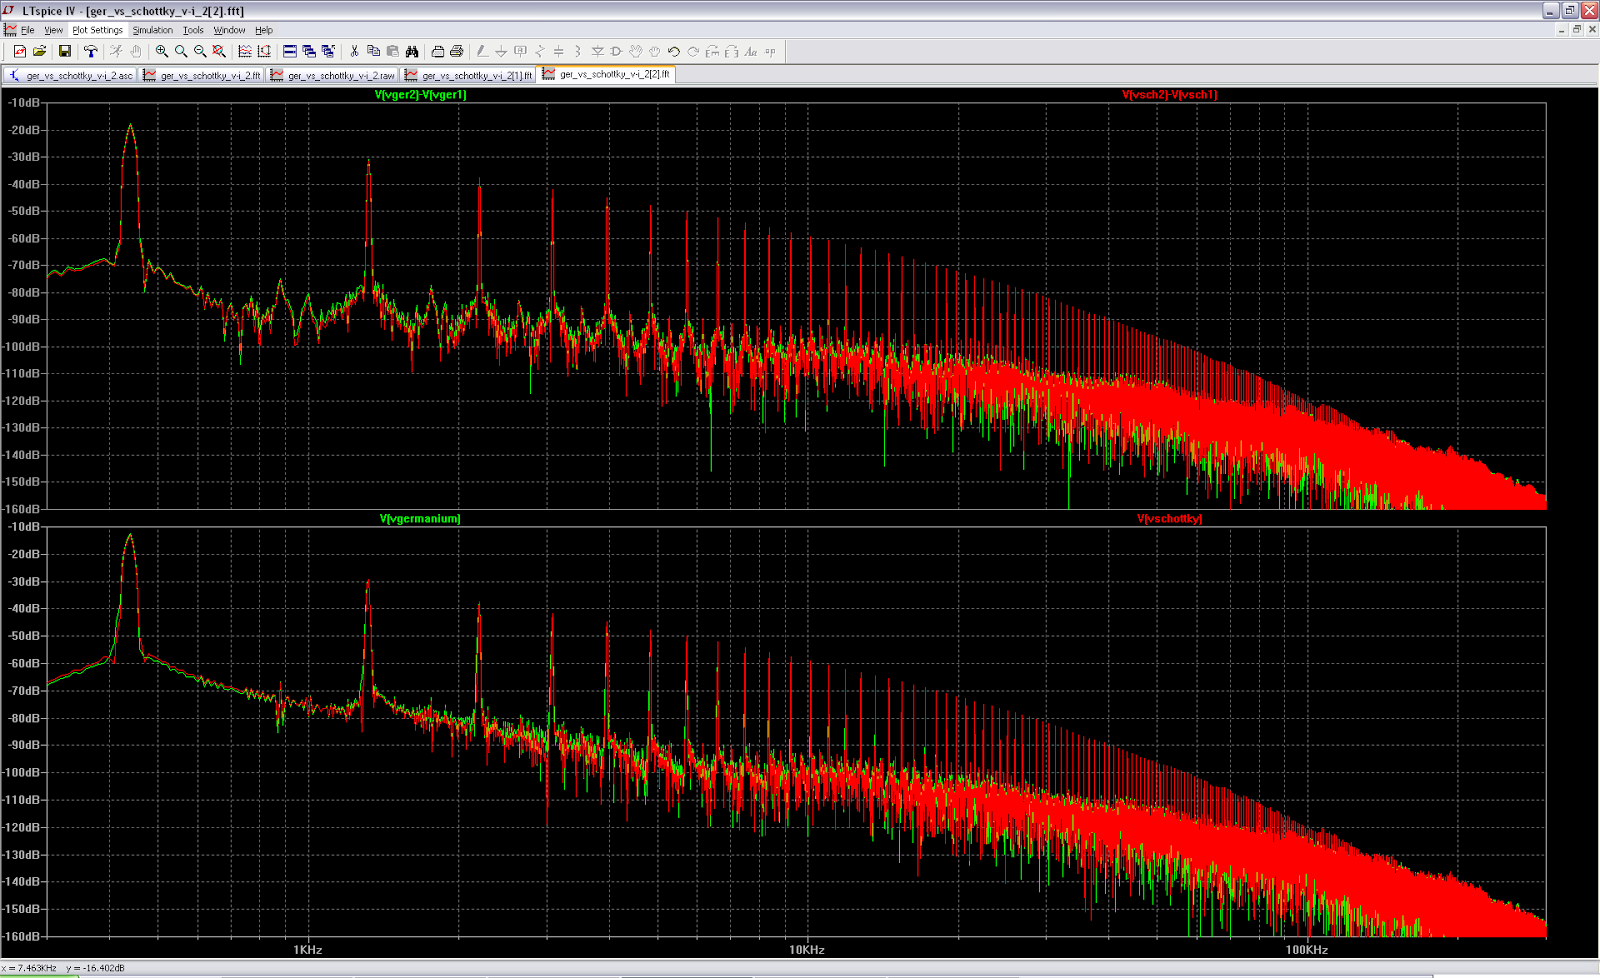Undo the last action

click(x=672, y=51)
